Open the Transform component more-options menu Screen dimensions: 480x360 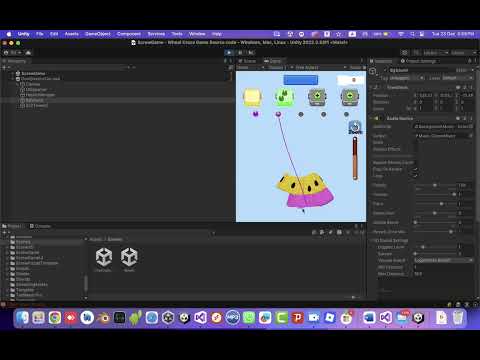[x=471, y=87]
